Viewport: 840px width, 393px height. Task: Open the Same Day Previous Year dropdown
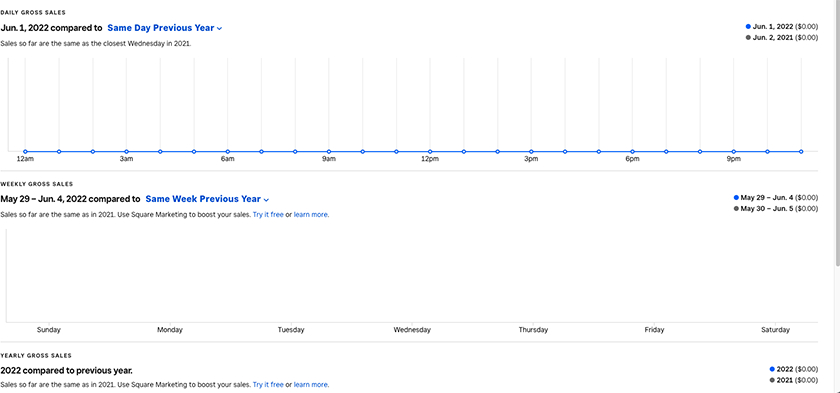point(165,28)
